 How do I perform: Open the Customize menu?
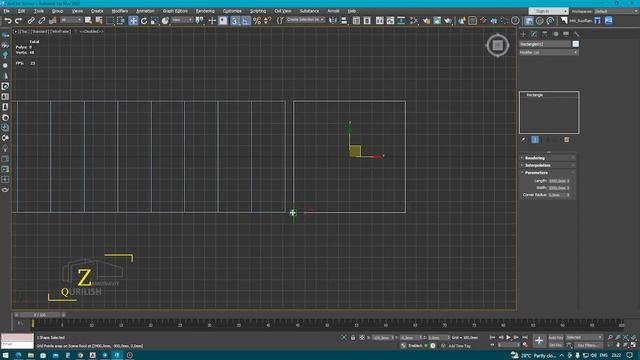point(232,11)
